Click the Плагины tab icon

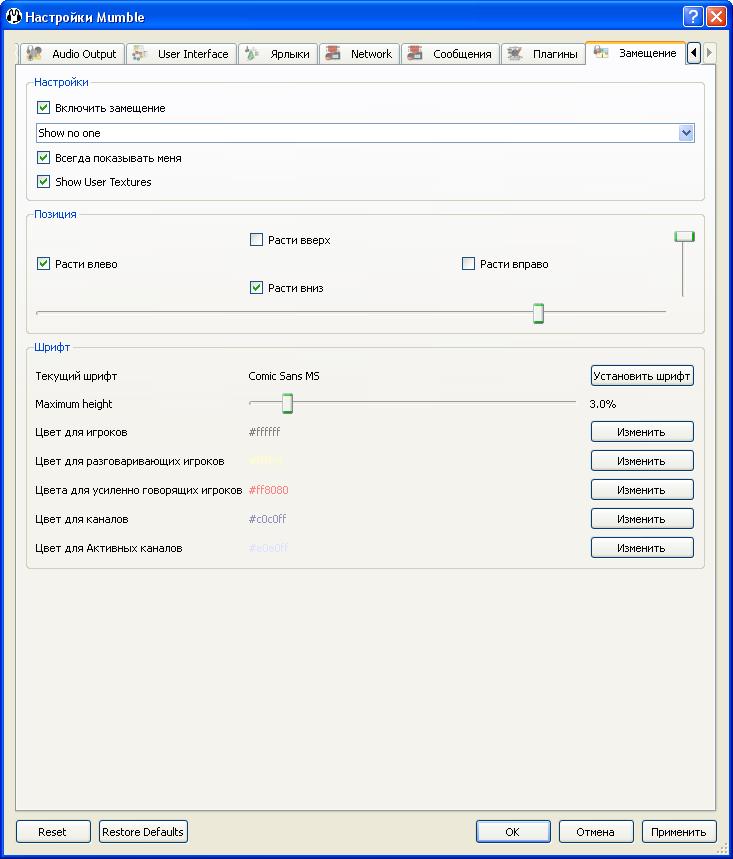coord(516,54)
